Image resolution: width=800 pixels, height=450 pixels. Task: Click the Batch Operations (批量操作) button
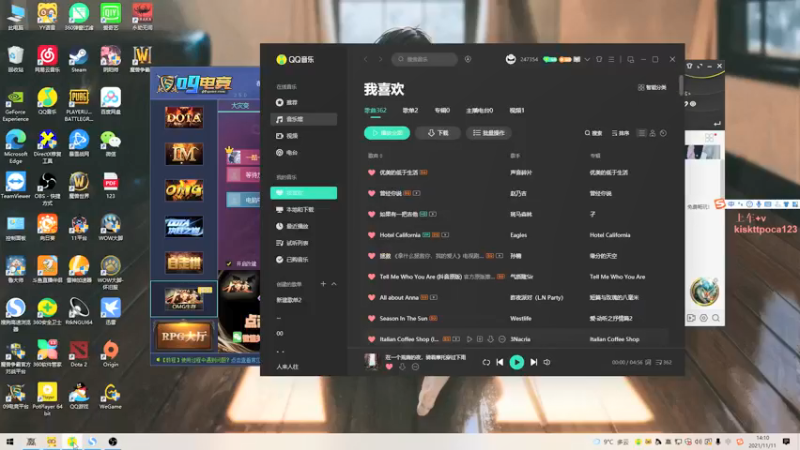pyautogui.click(x=489, y=133)
